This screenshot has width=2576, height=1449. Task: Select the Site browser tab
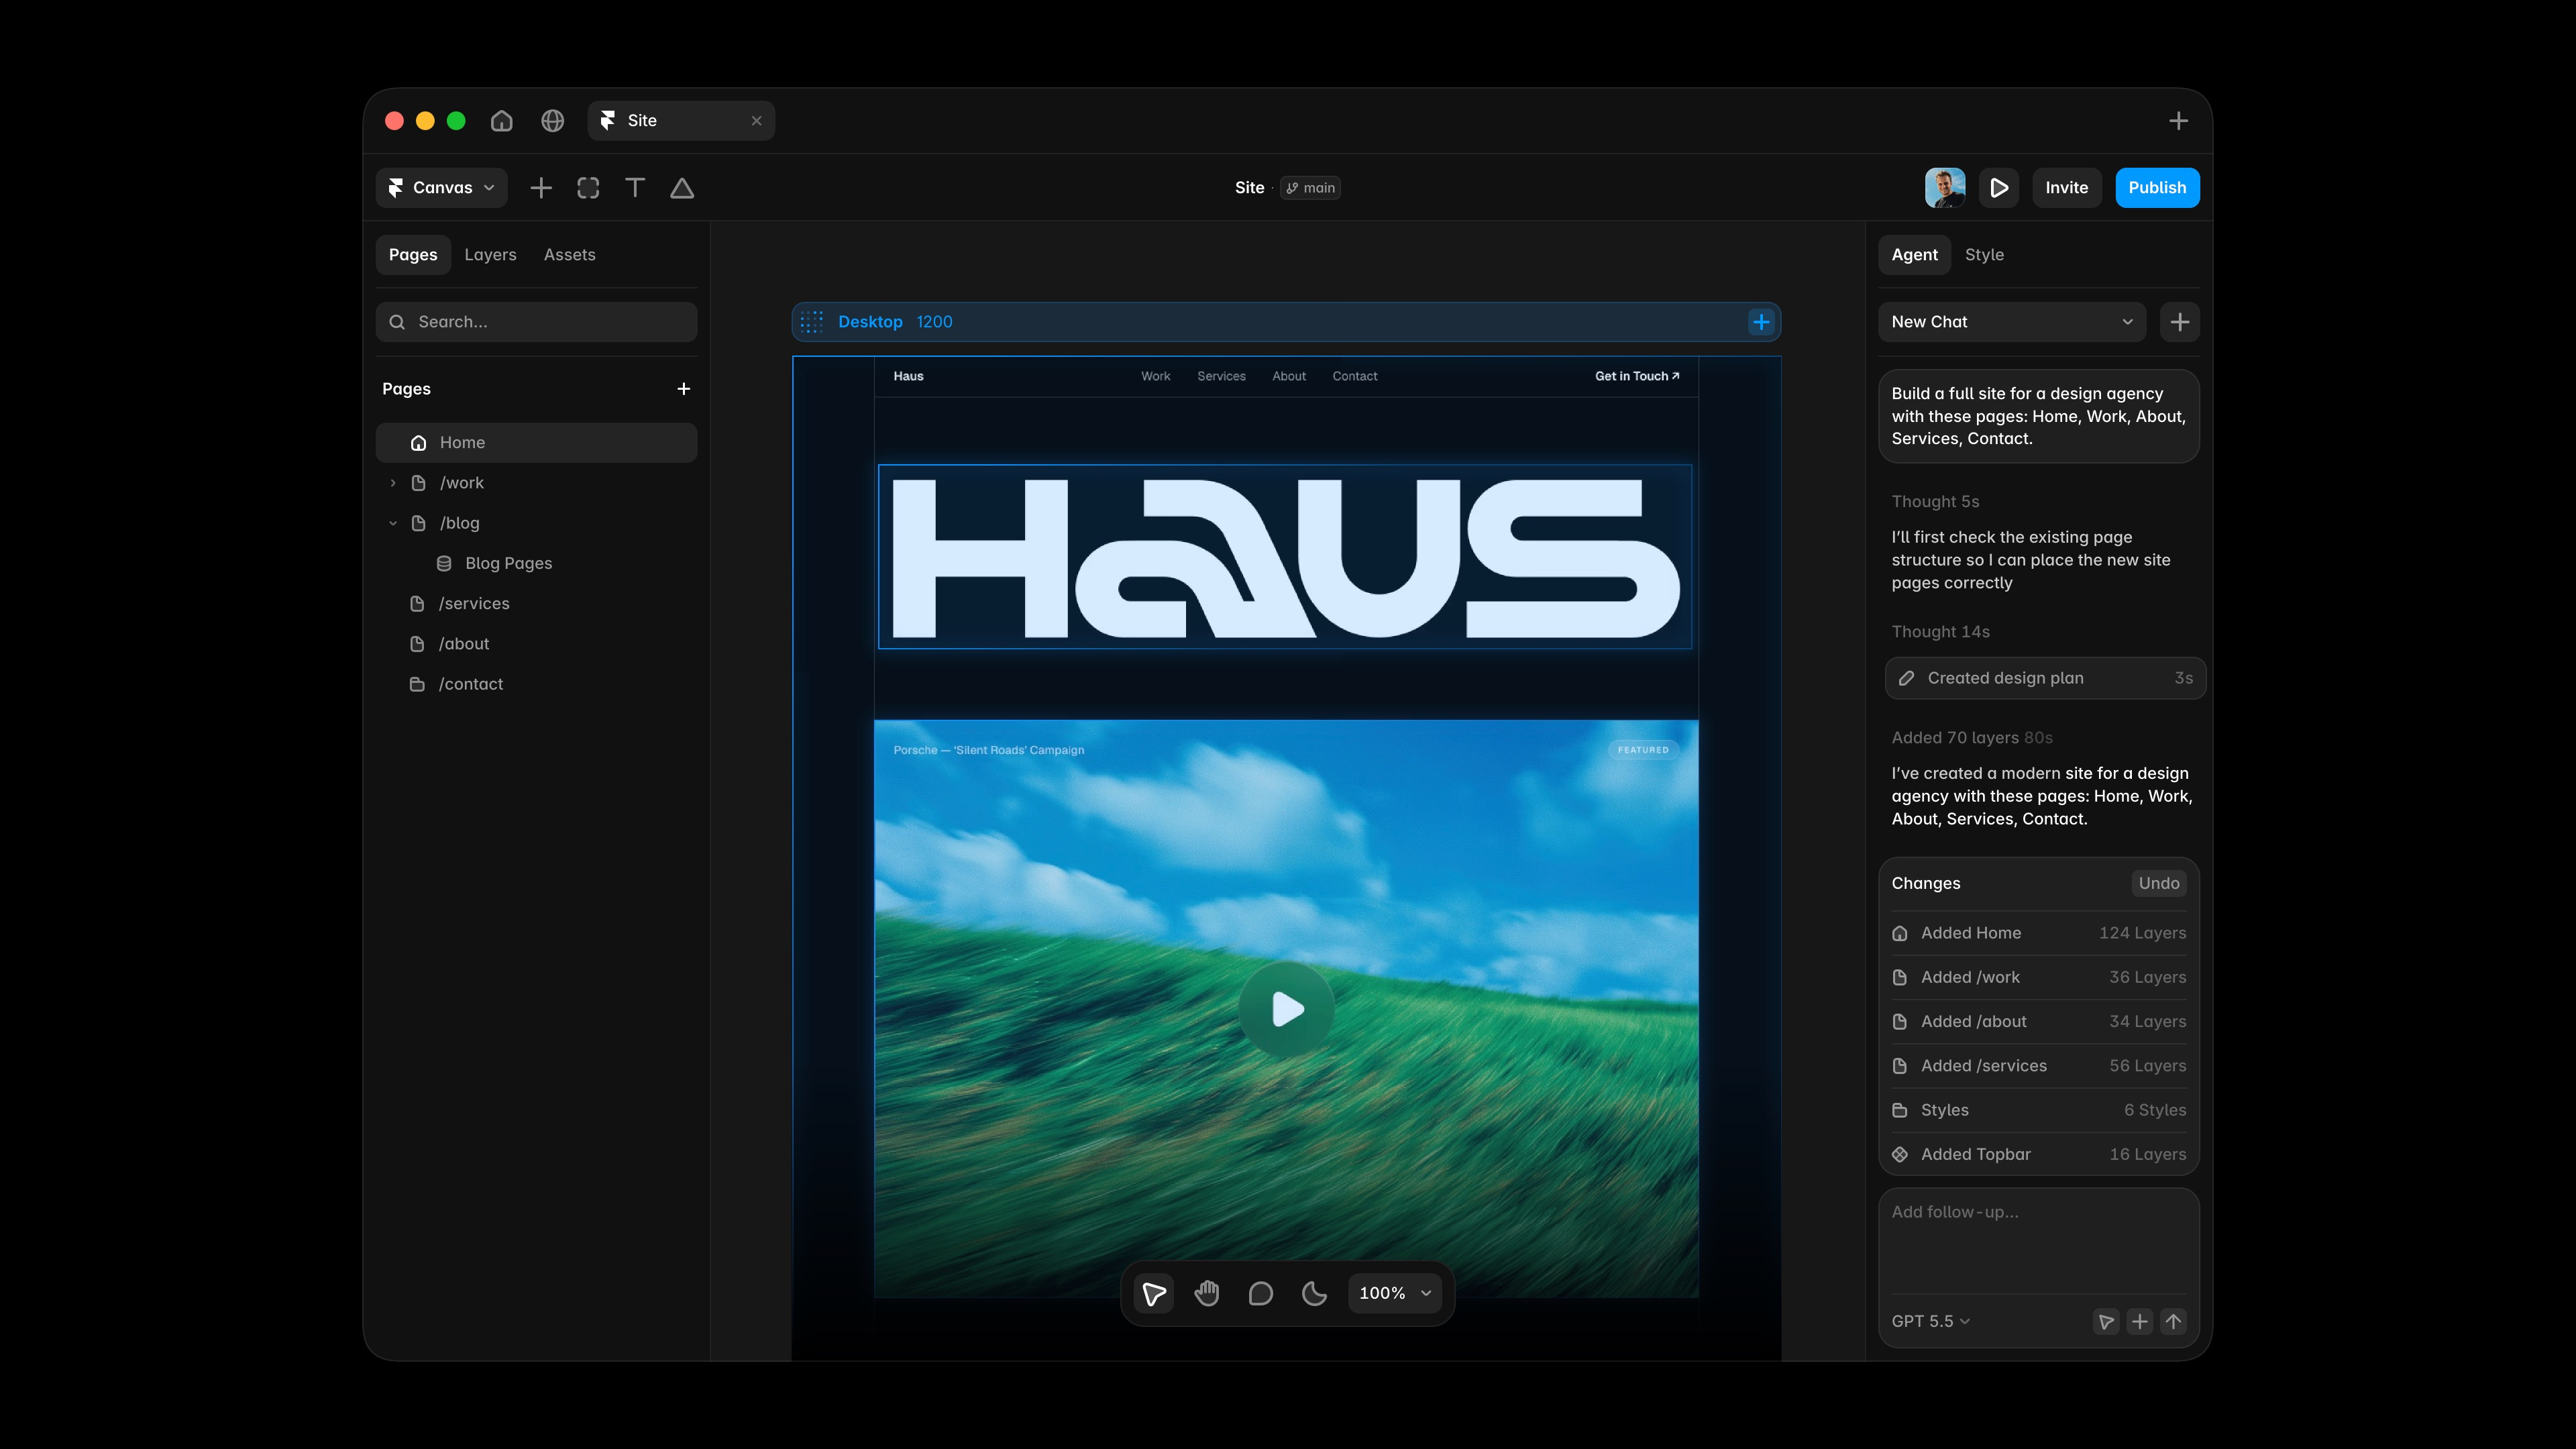pyautogui.click(x=681, y=121)
